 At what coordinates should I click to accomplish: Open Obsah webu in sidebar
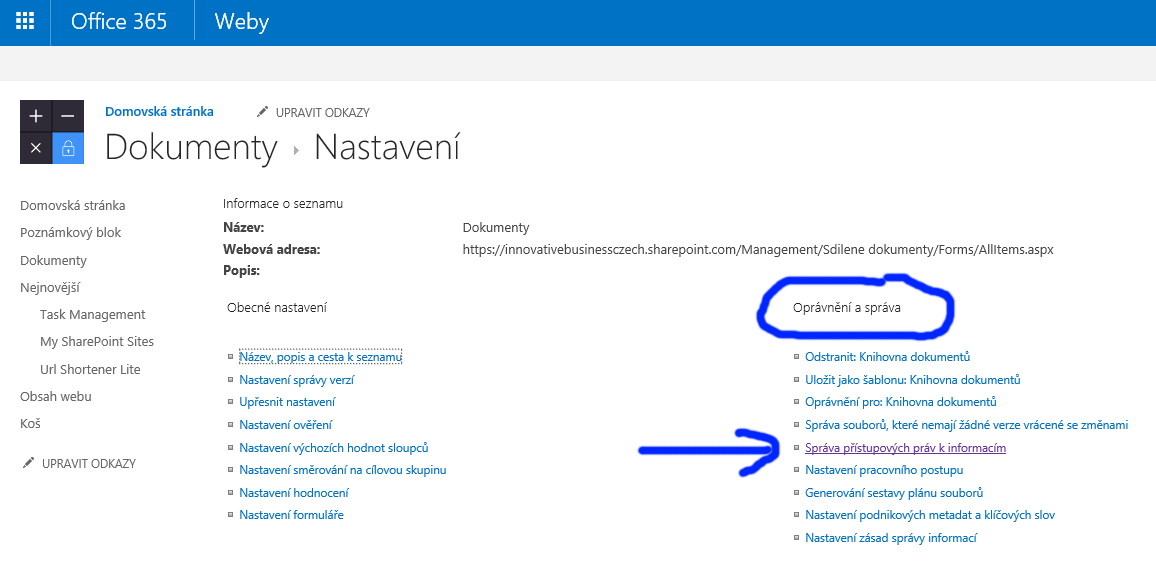point(56,396)
